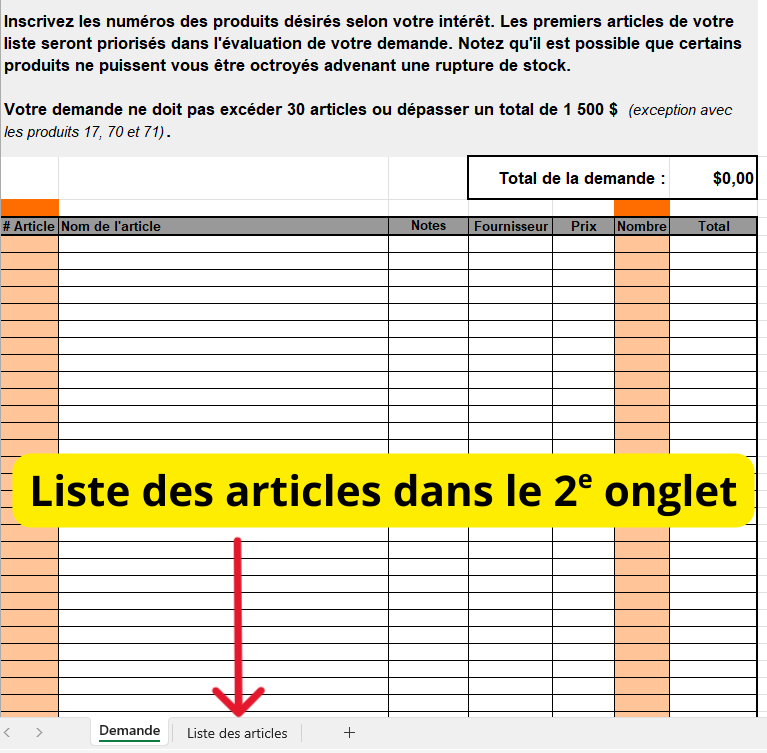The height and width of the screenshot is (753, 767).
Task: Click the Prix column header cell
Action: [583, 226]
